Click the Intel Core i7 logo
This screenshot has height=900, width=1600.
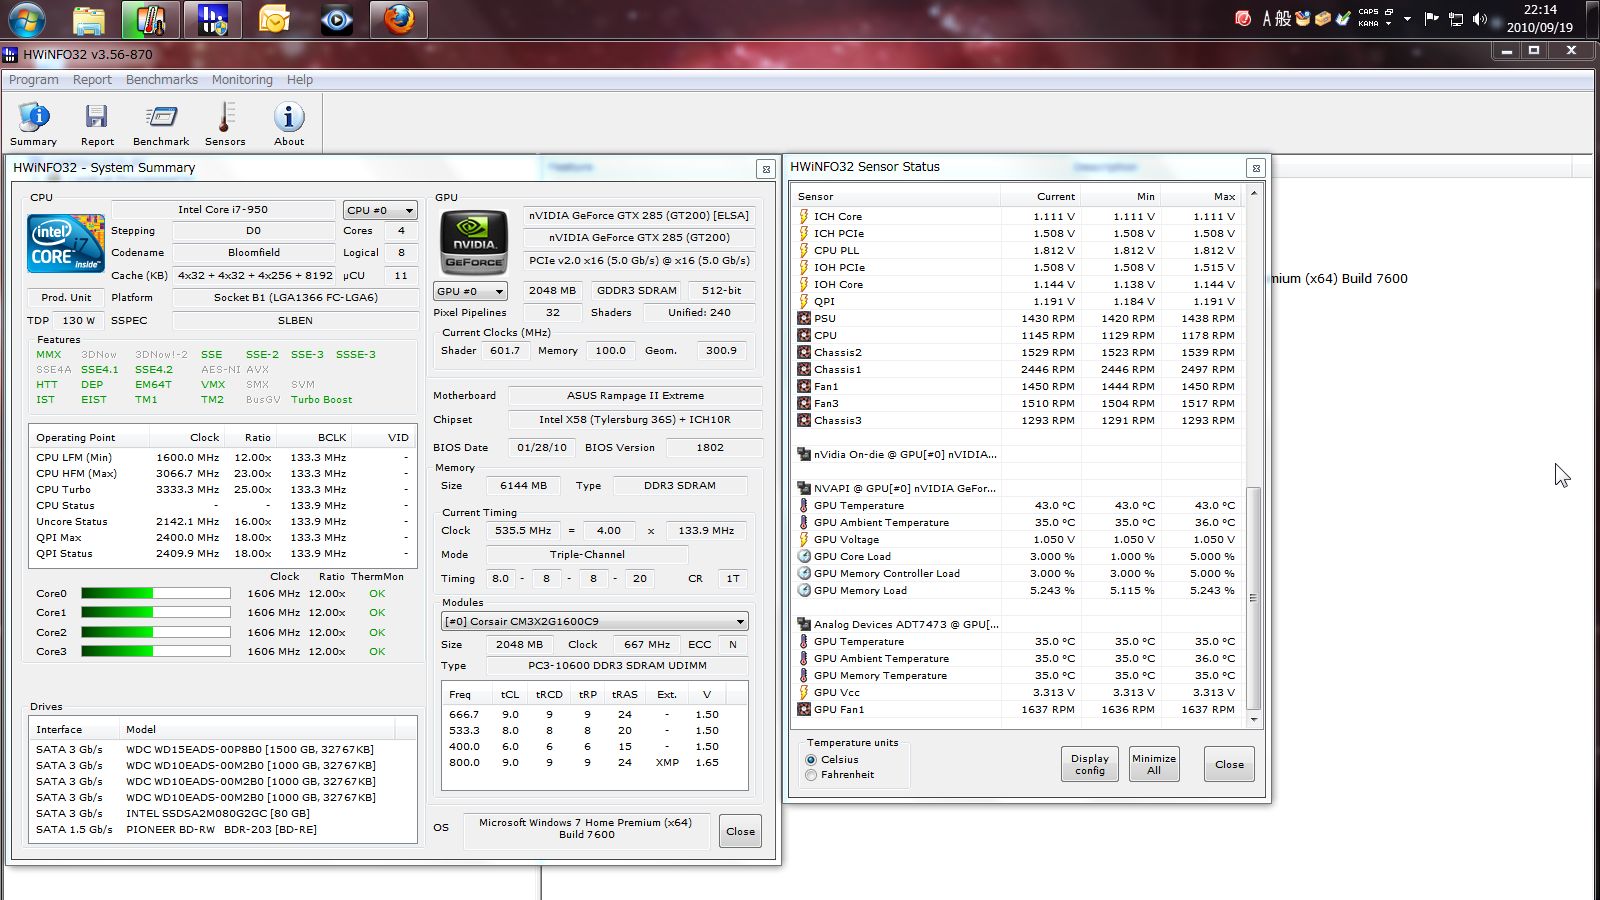click(66, 243)
